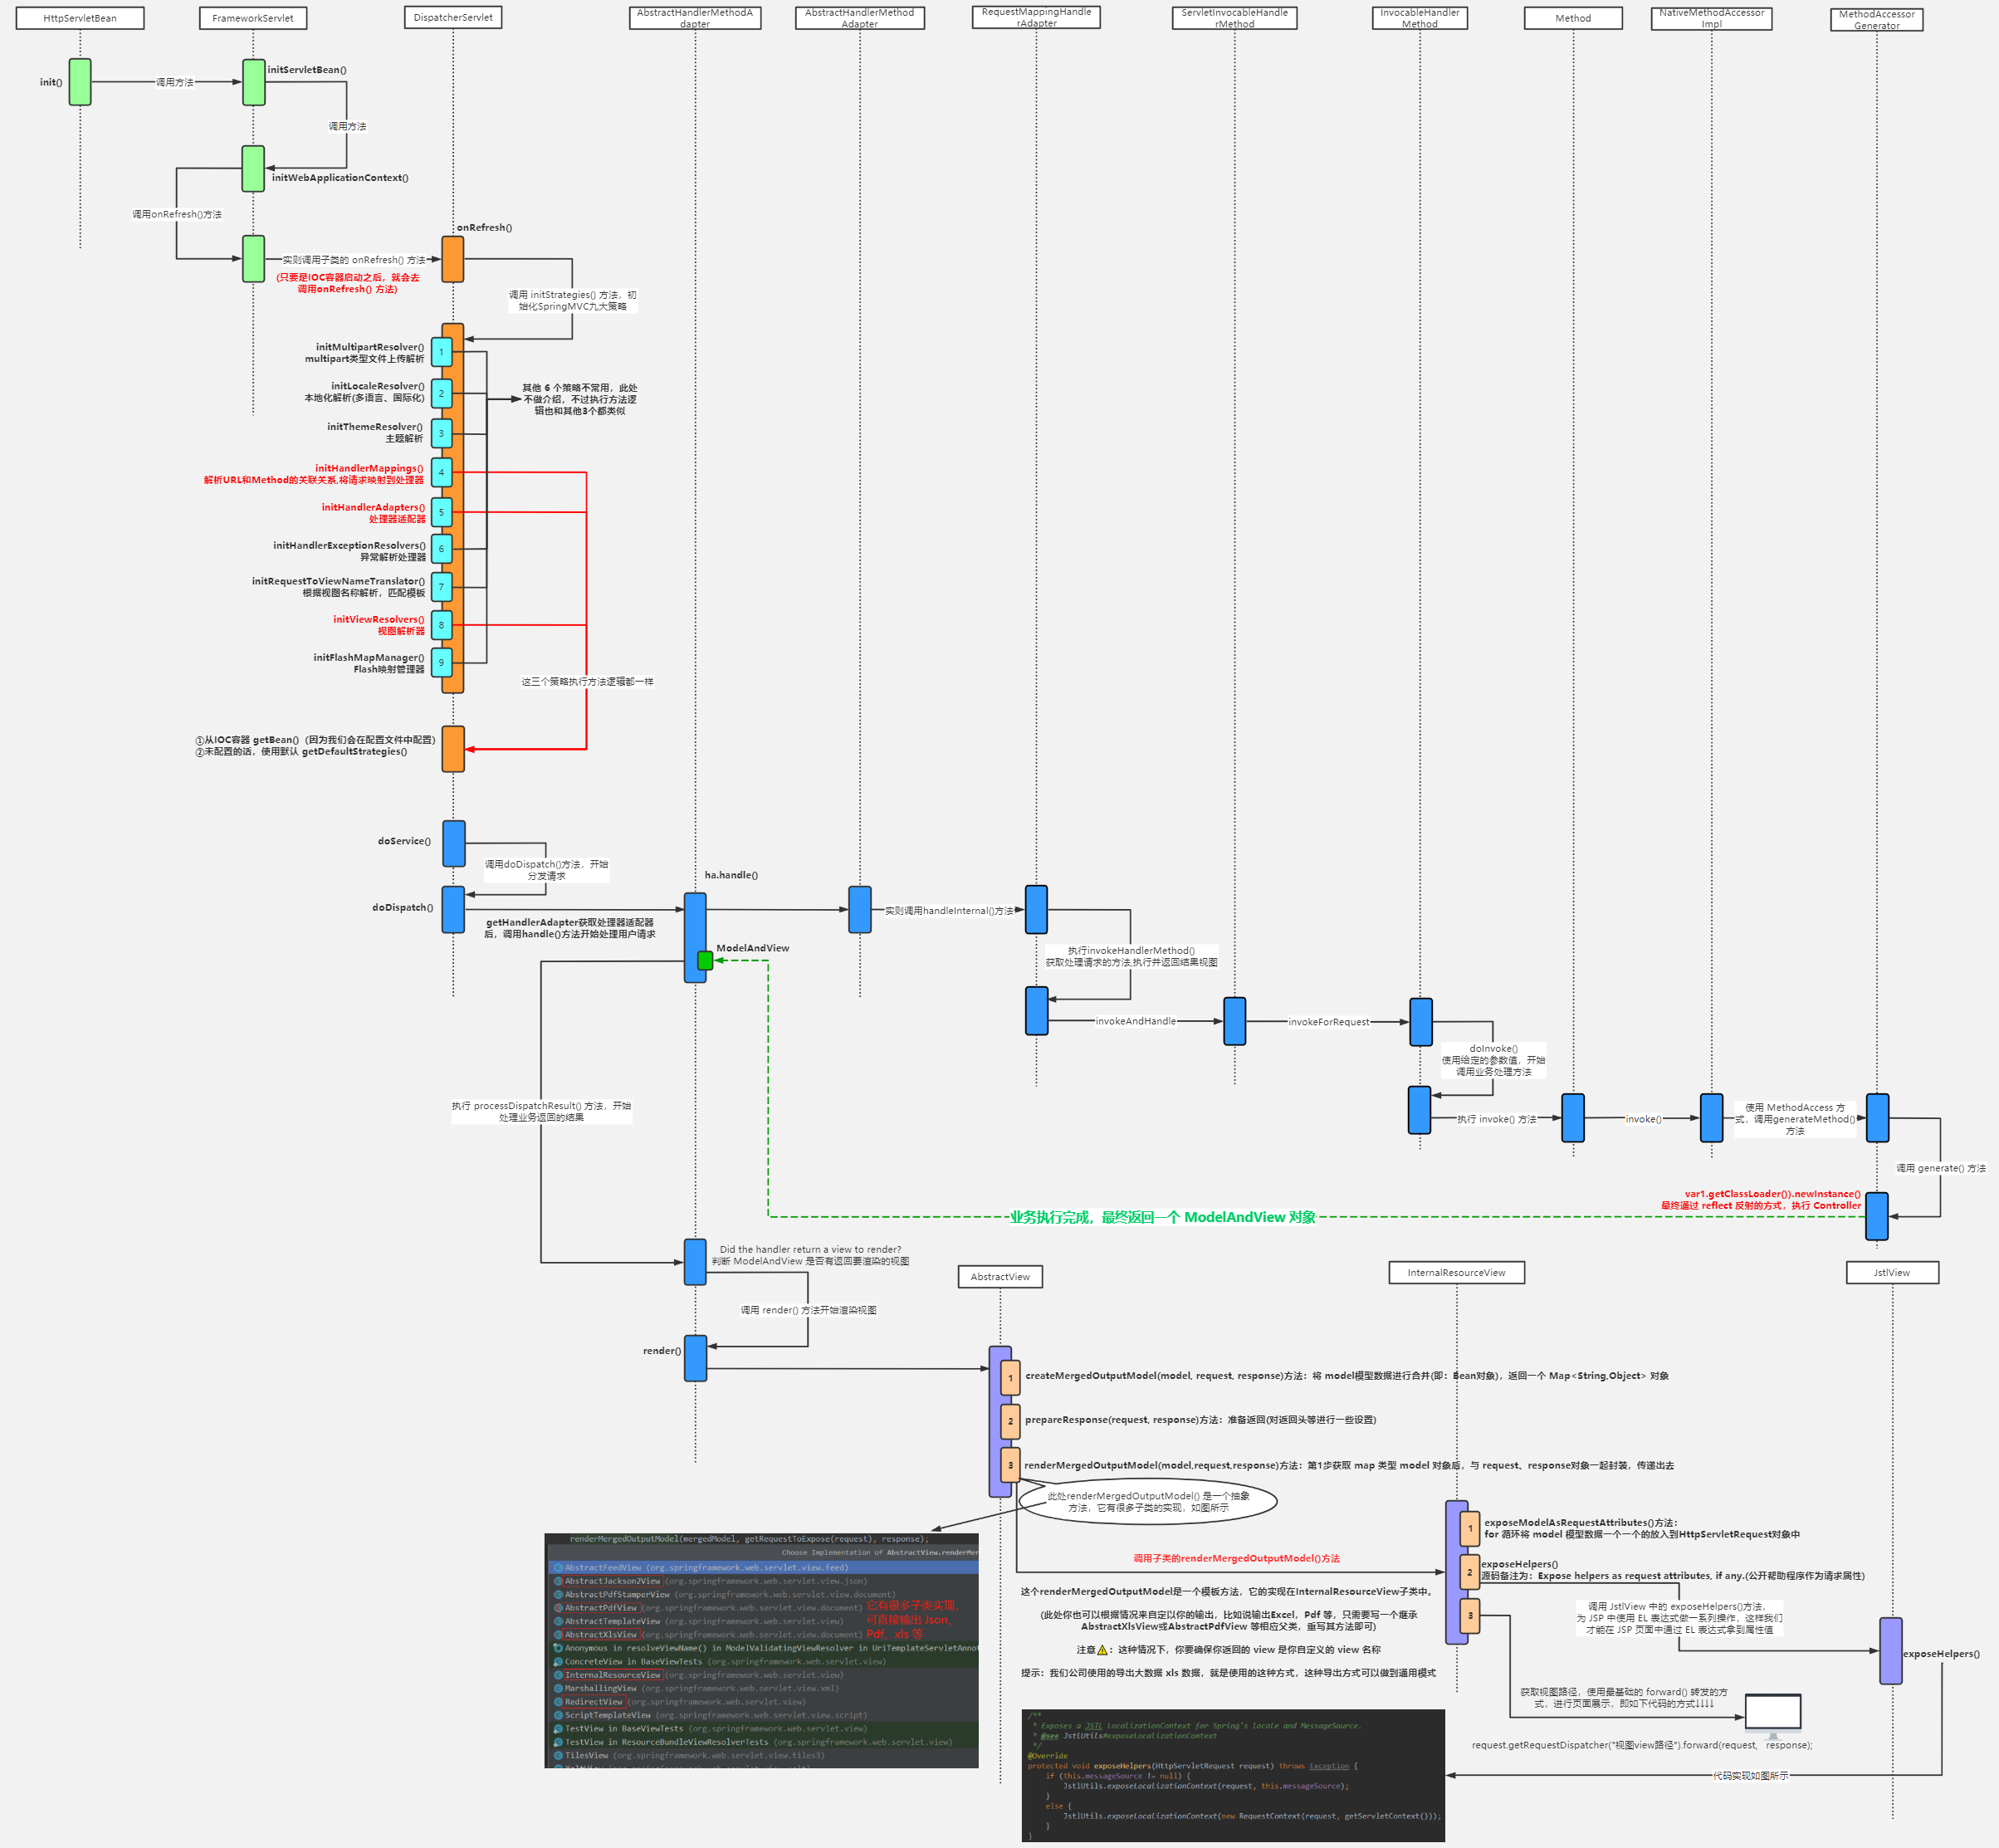Click the icon of ConcreteView in BaseViewTests row
The width and height of the screenshot is (1999, 1848).
coord(558,1661)
